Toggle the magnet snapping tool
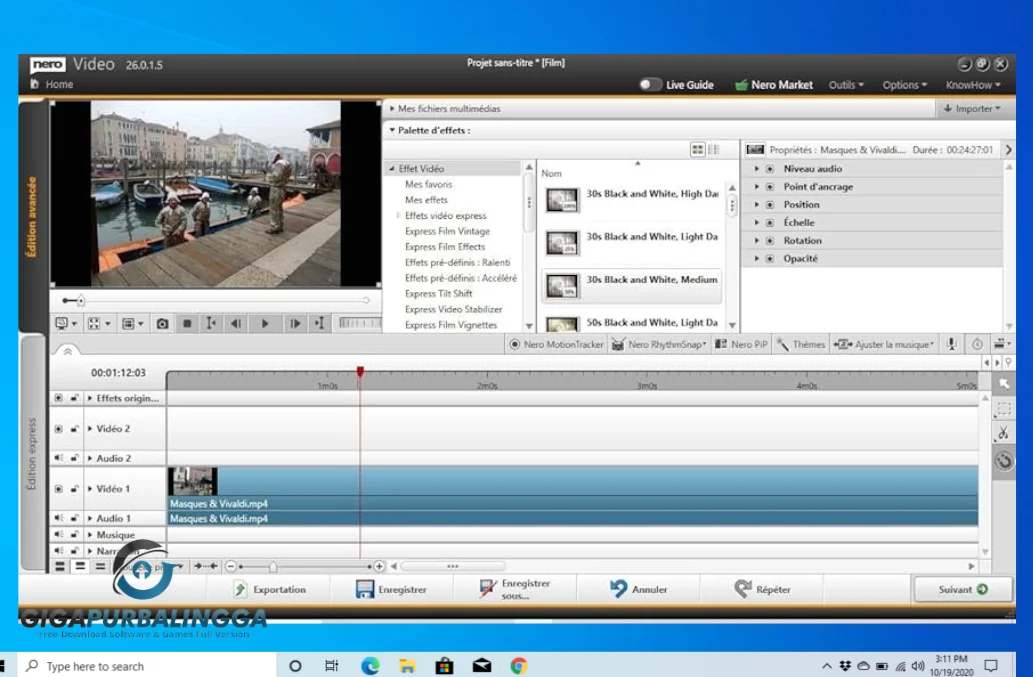The image size is (1033, 677). (x=1003, y=460)
